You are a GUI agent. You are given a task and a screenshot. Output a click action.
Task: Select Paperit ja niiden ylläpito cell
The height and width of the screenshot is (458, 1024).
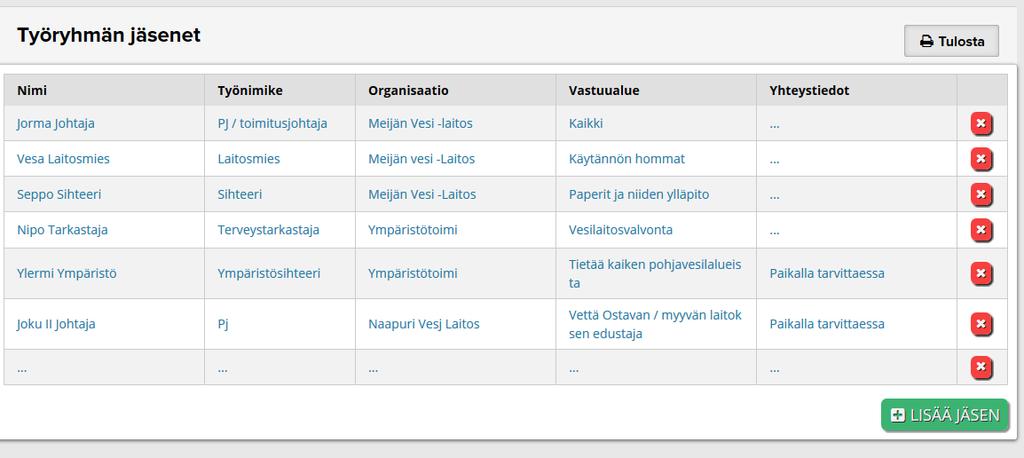pos(639,194)
